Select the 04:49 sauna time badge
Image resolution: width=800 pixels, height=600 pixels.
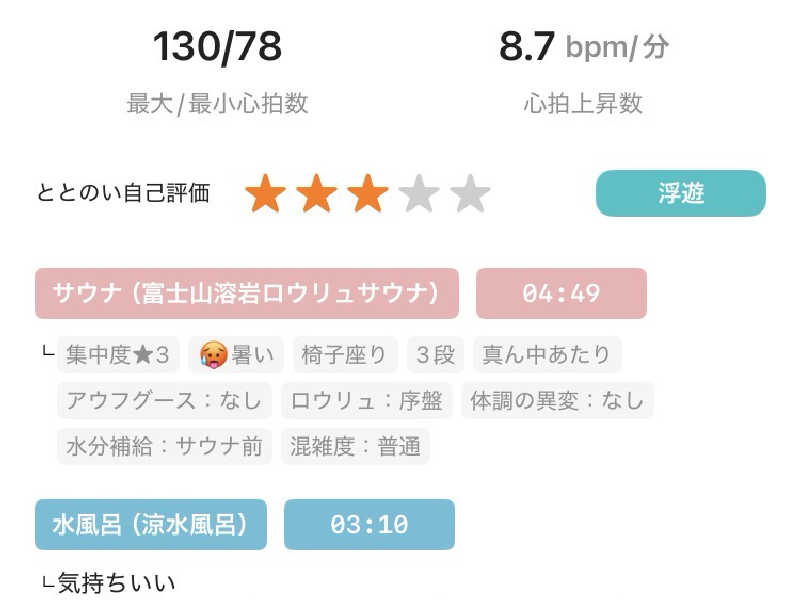[x=561, y=293]
